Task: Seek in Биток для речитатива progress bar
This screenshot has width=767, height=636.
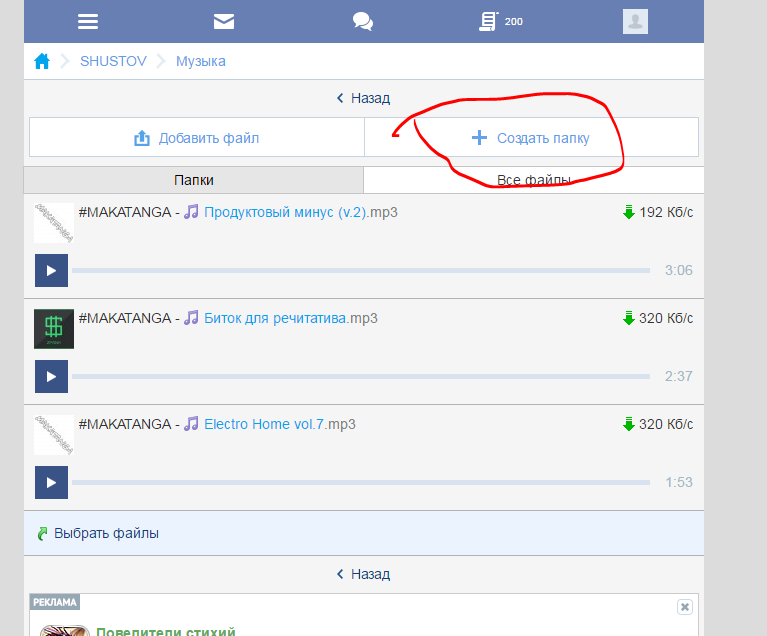Action: point(360,376)
